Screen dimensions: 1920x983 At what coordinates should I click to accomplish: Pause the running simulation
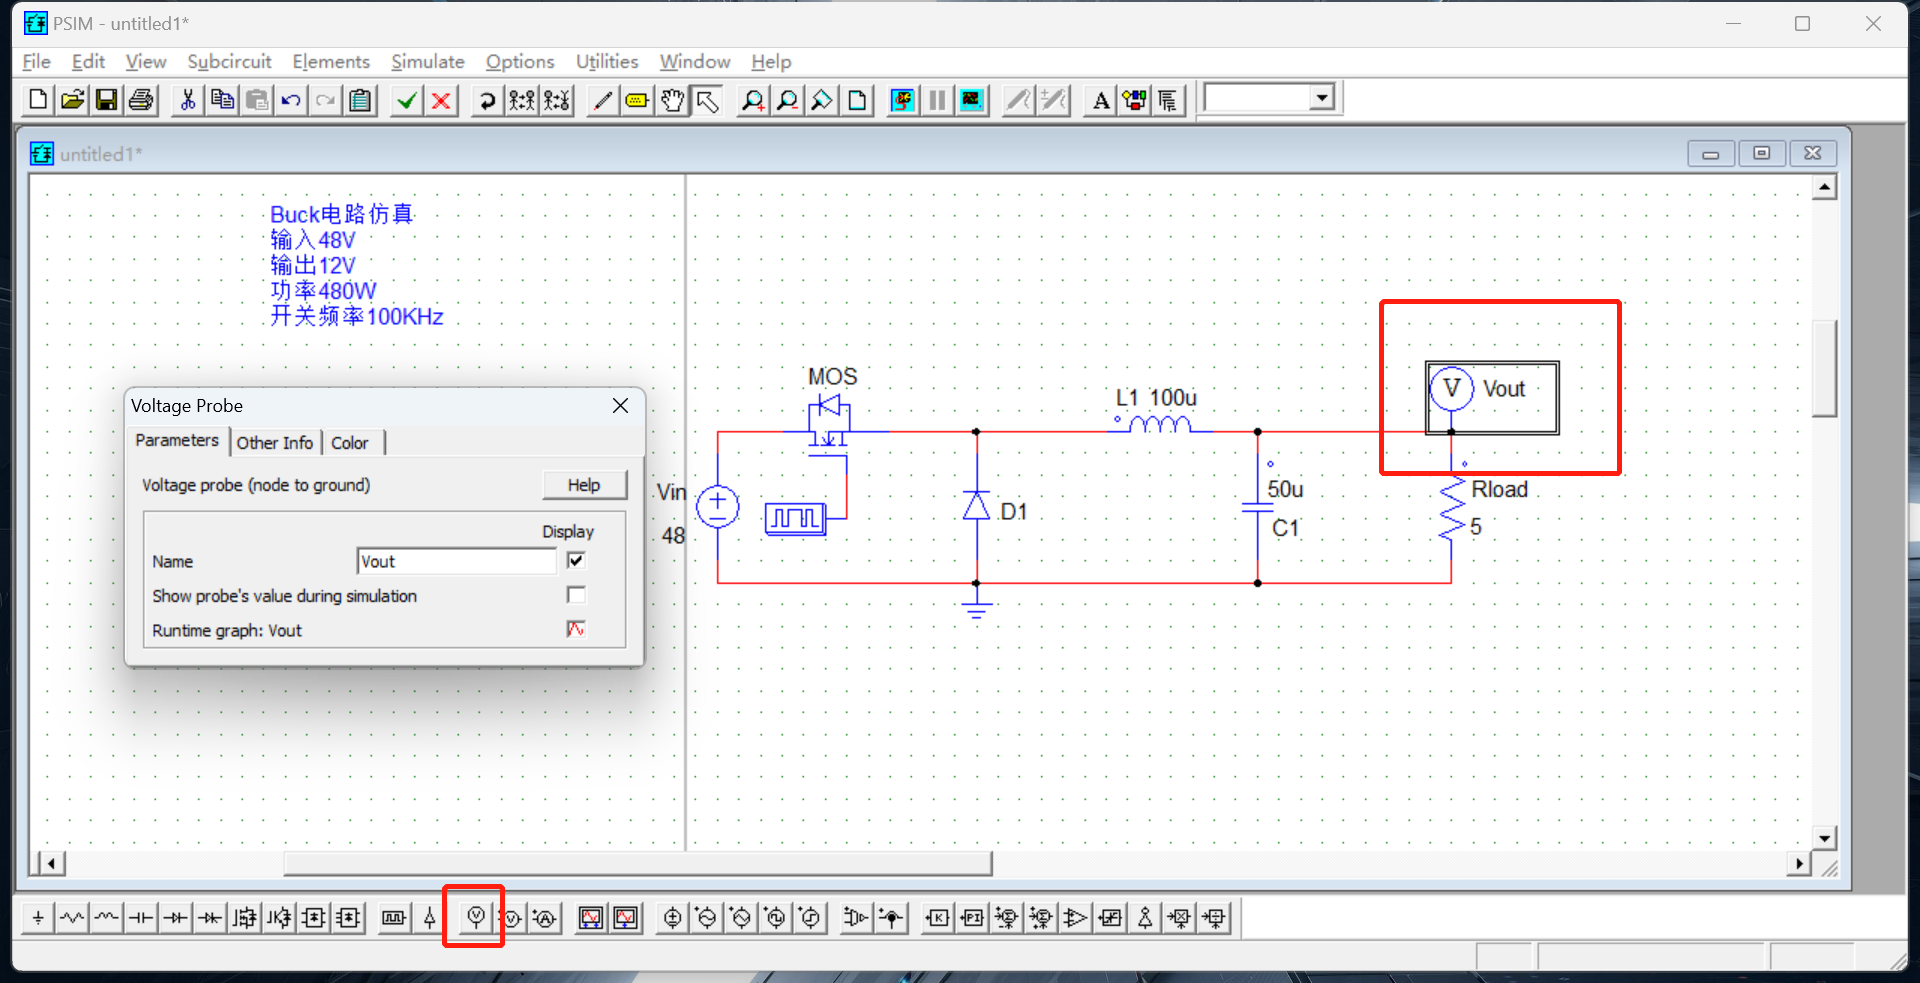coord(936,100)
